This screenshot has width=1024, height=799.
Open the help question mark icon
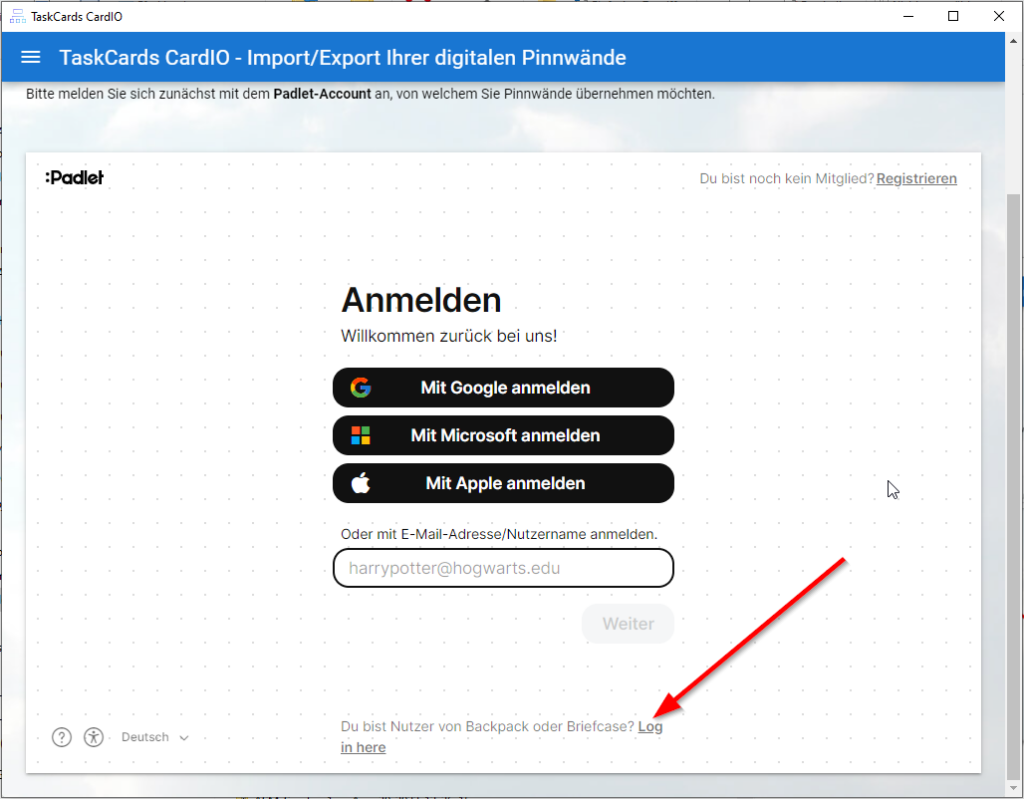pos(61,737)
